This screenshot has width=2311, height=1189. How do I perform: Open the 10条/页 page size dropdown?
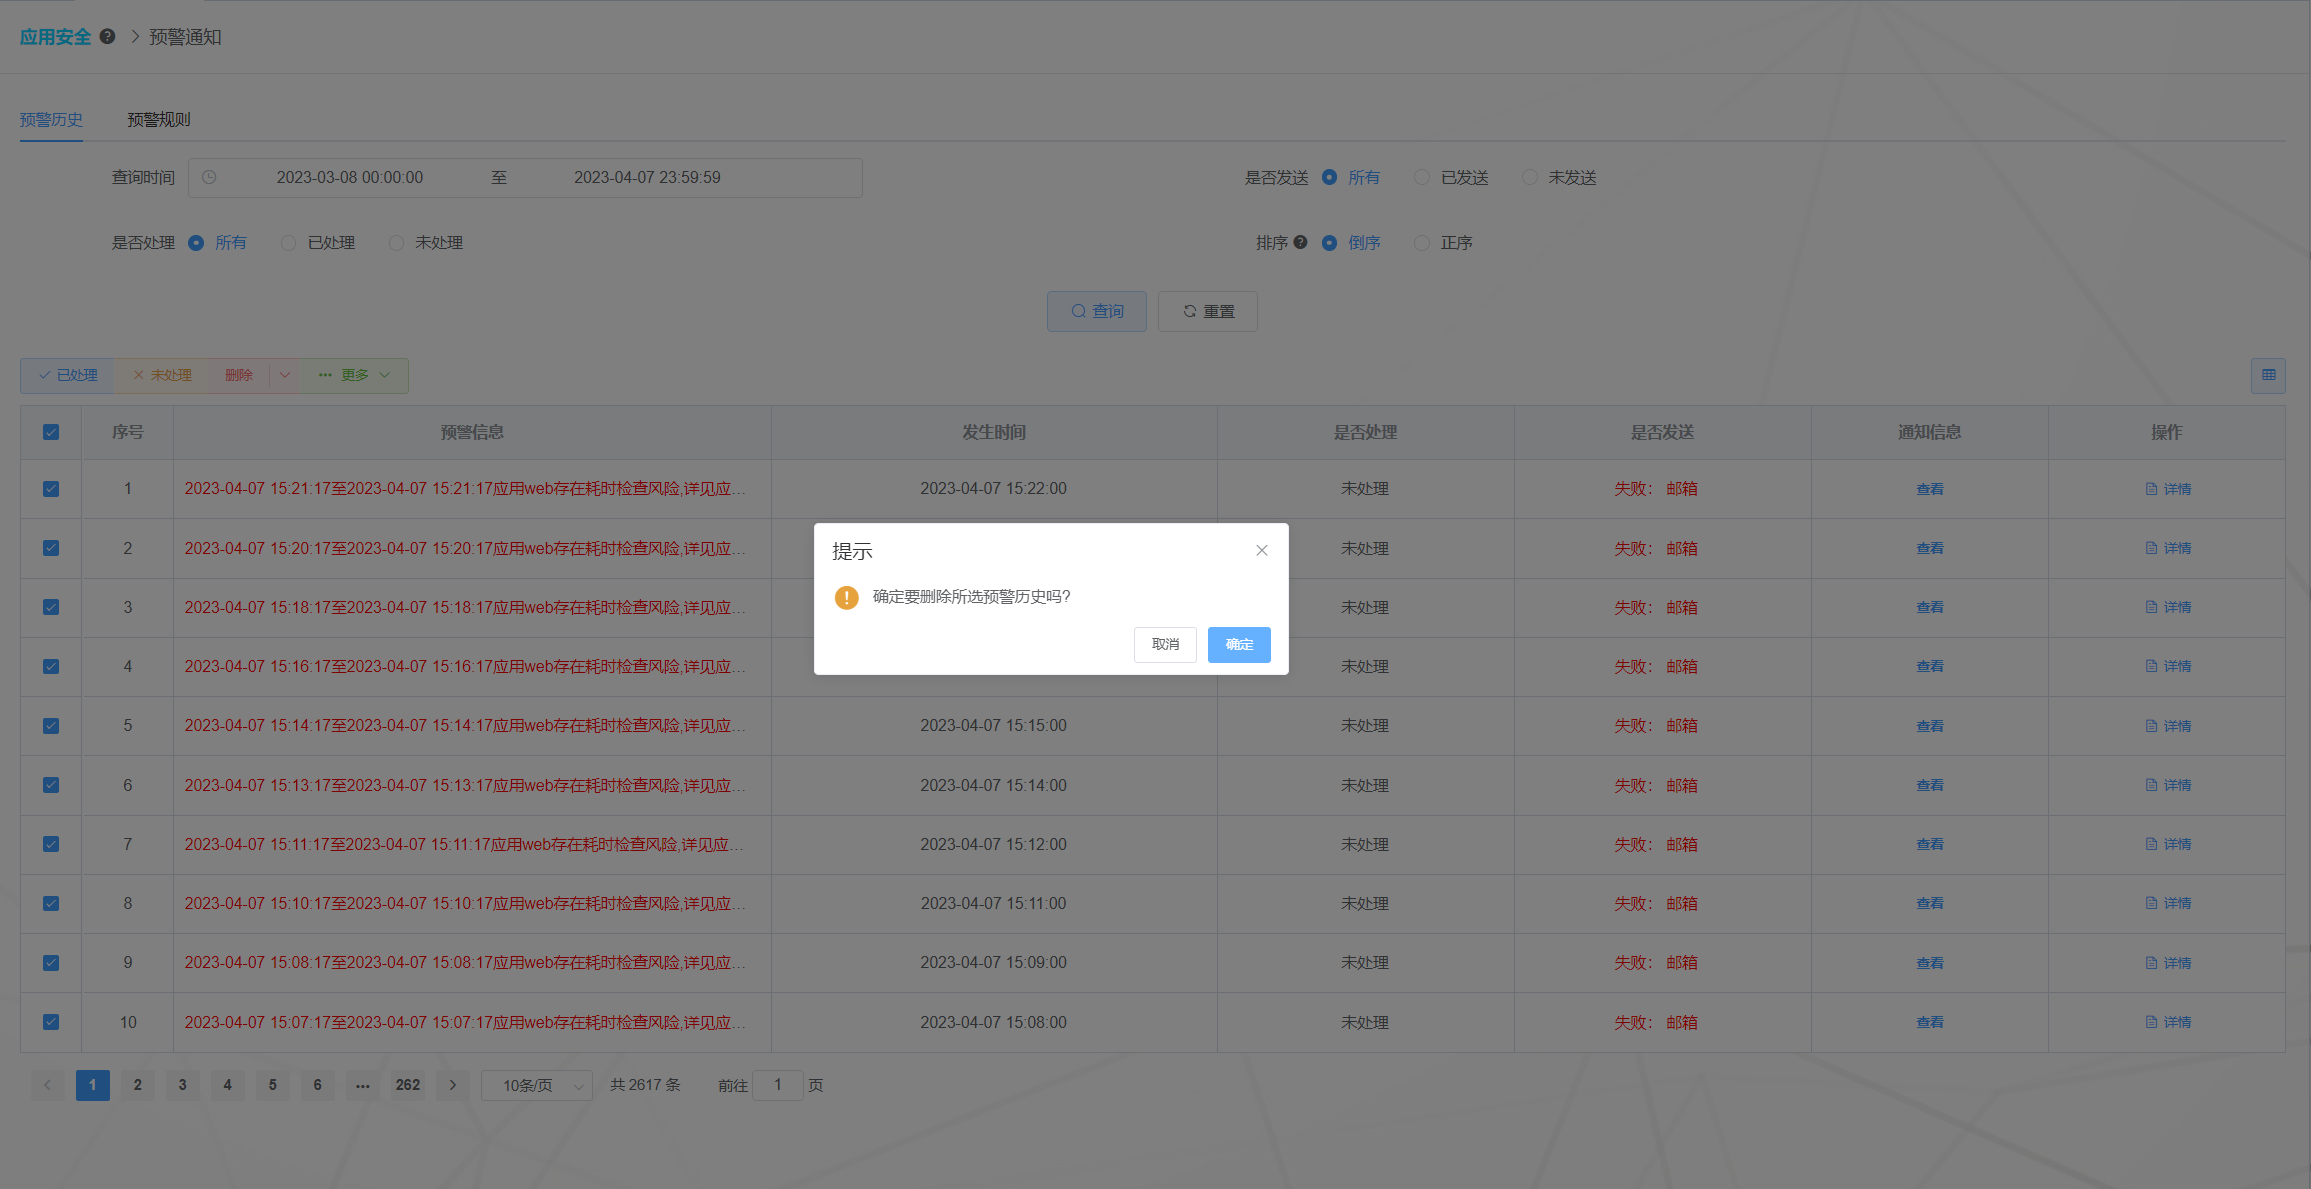[x=537, y=1085]
